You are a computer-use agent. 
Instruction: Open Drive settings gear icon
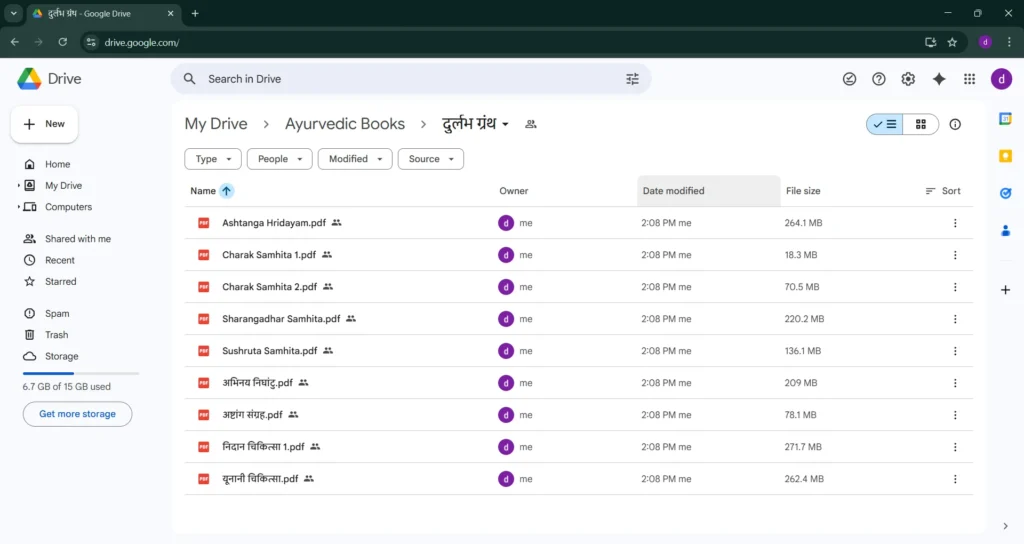click(x=908, y=79)
